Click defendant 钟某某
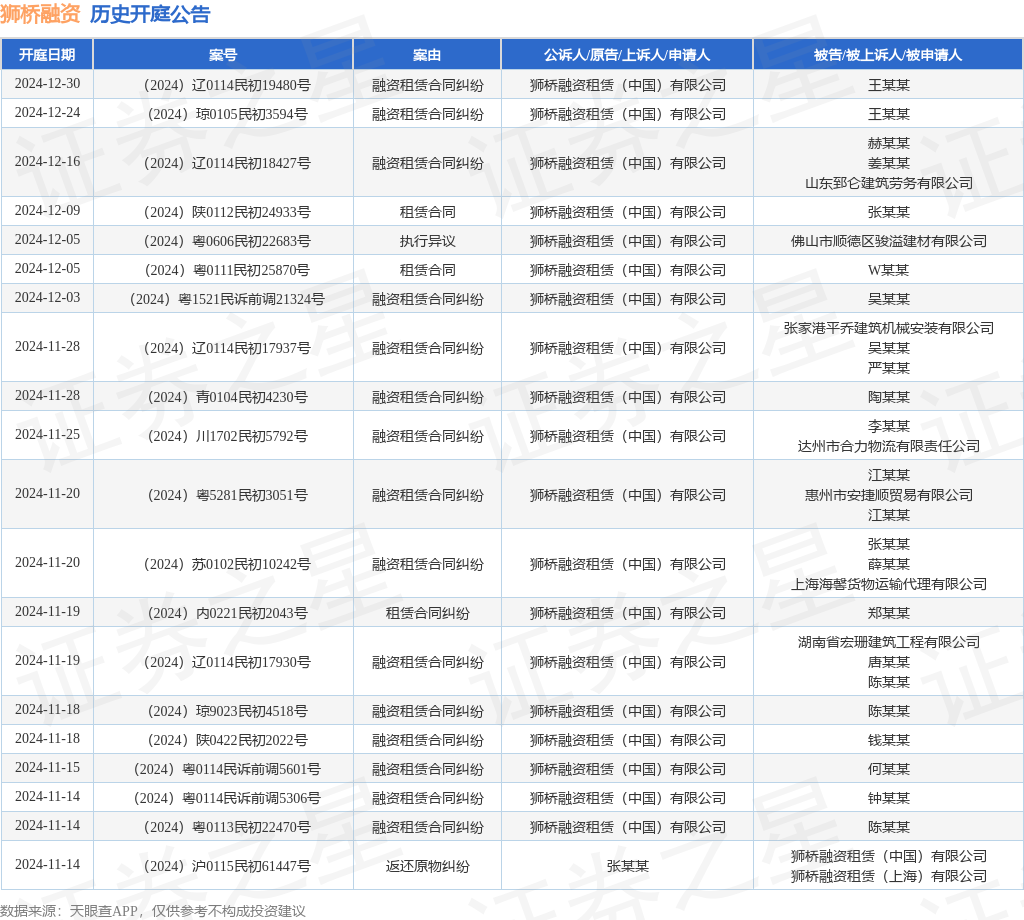Image resolution: width=1024 pixels, height=920 pixels. coord(889,798)
